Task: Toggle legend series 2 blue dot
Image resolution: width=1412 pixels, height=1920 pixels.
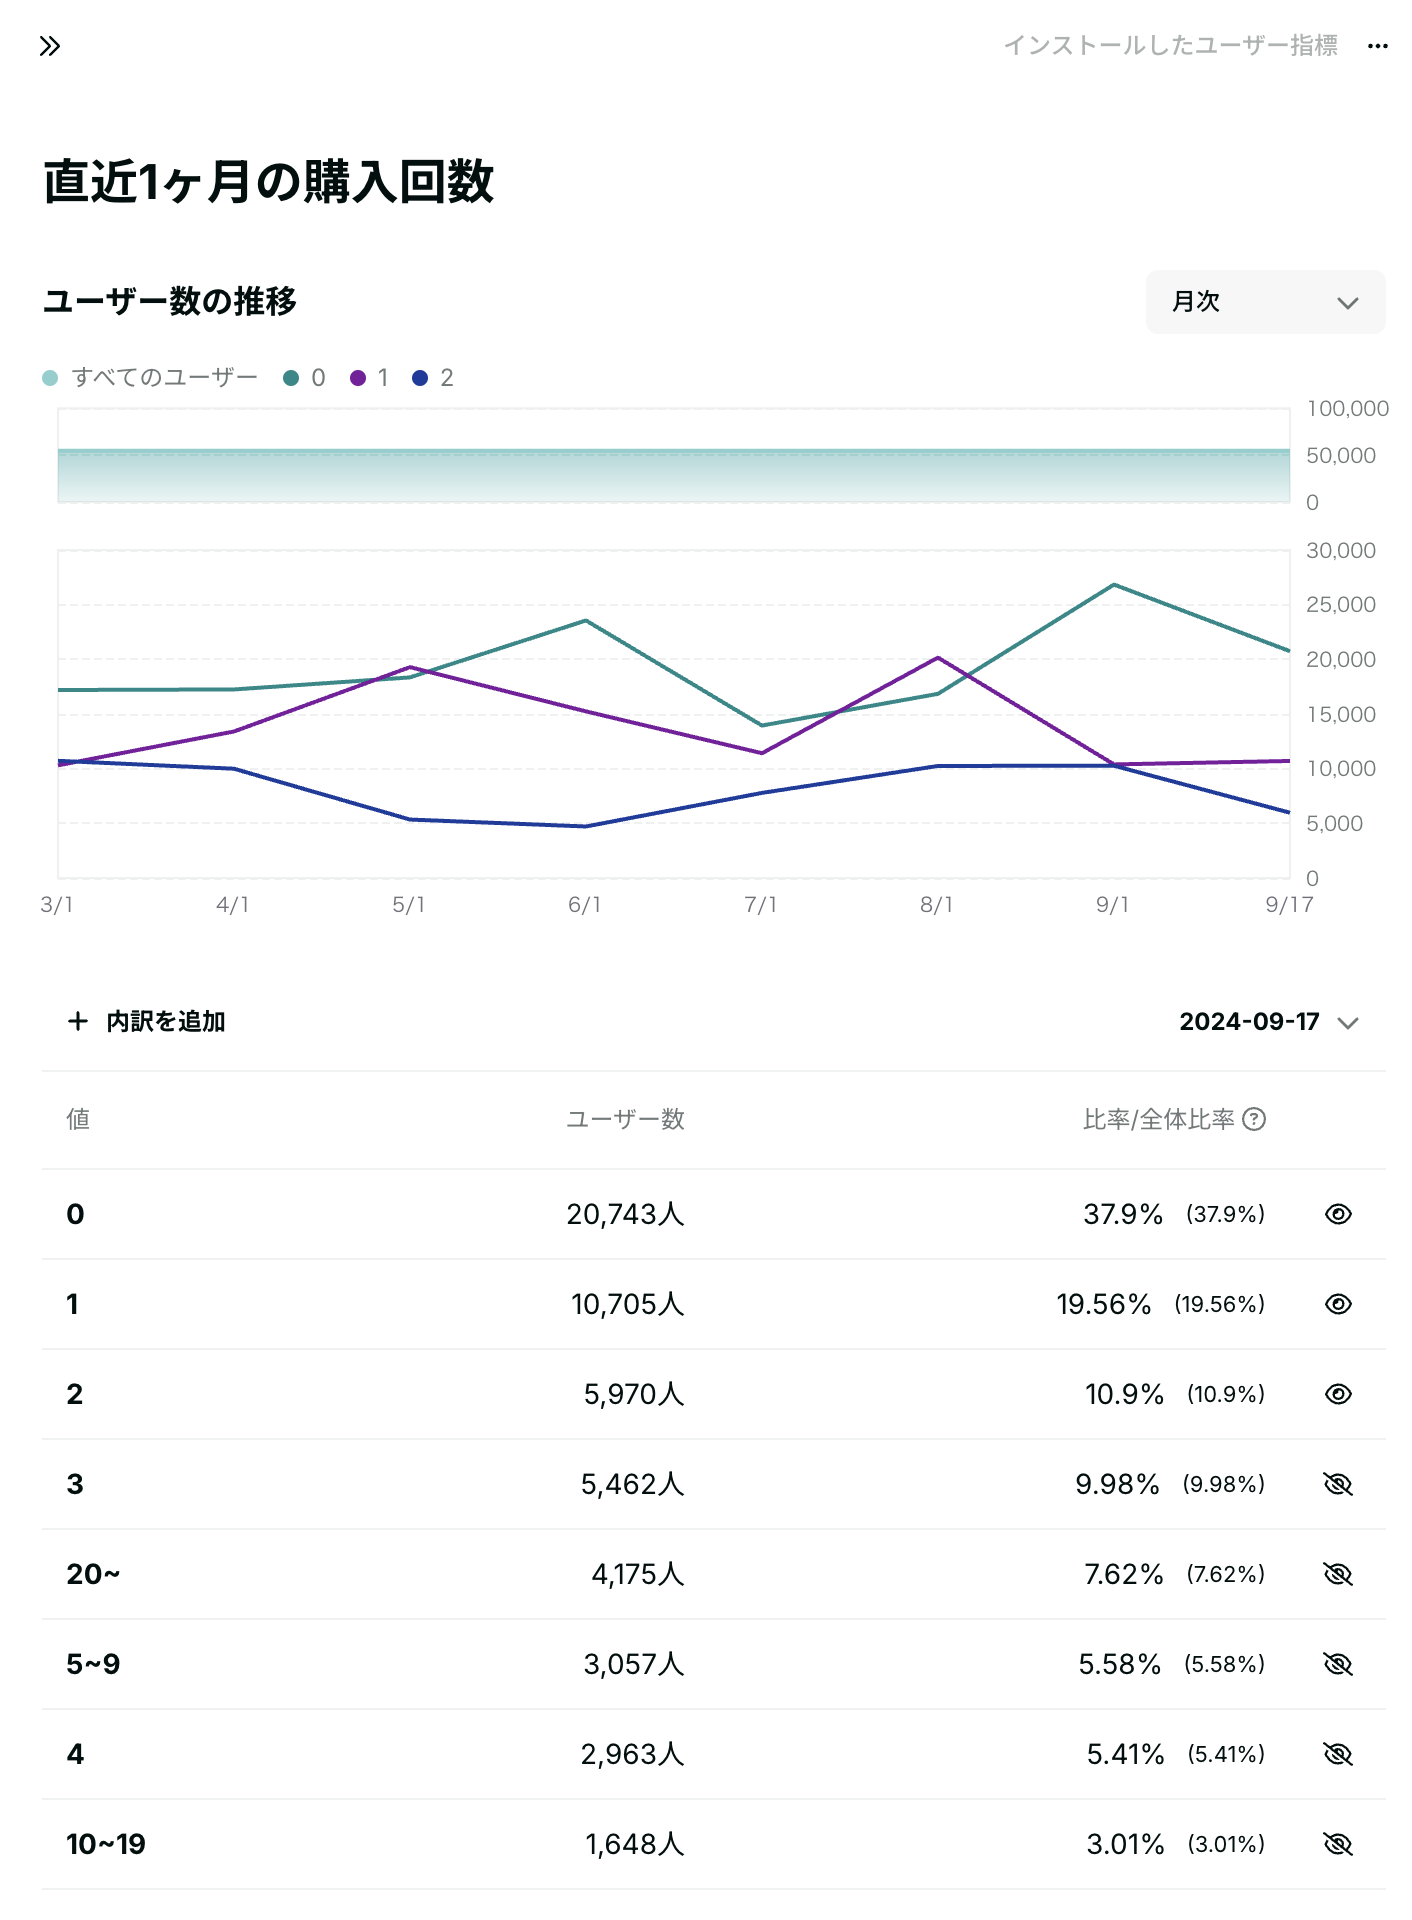Action: tap(420, 378)
